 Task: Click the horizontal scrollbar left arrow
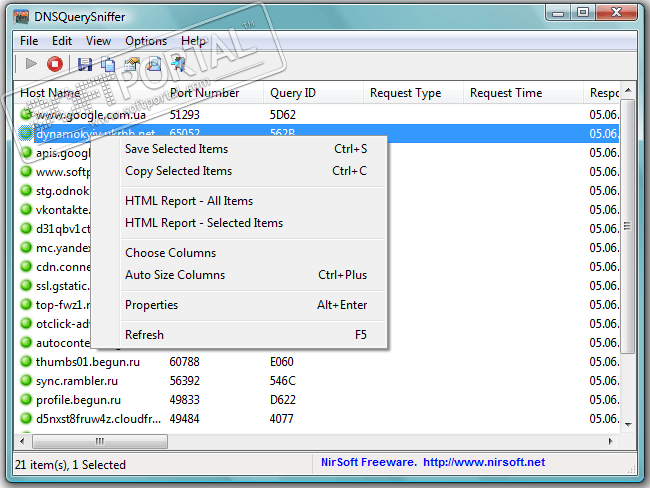22,441
